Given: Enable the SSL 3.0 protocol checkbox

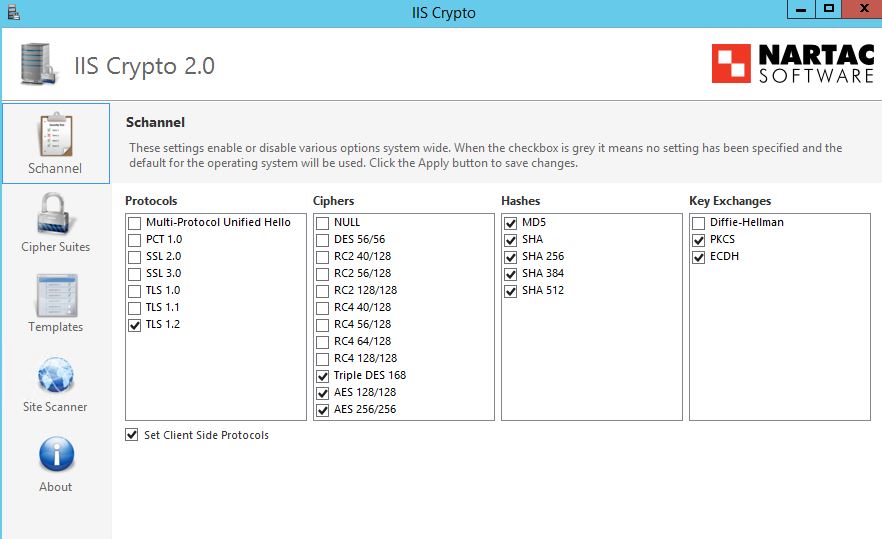Looking at the screenshot, I should [x=134, y=274].
